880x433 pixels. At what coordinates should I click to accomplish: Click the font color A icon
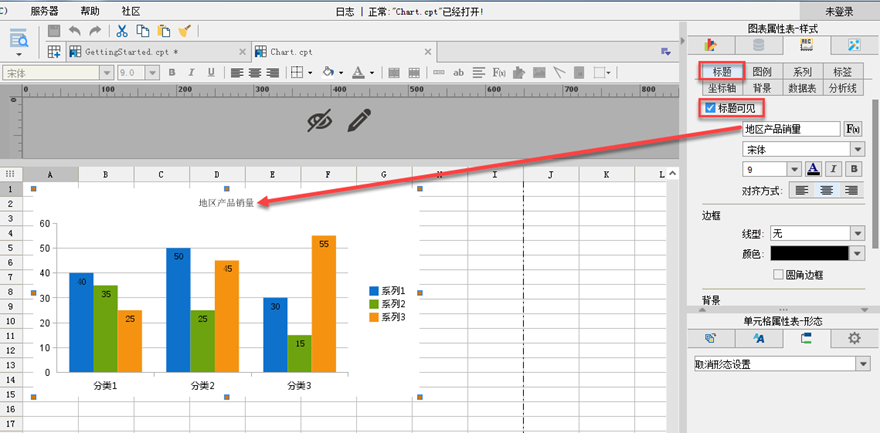[358, 72]
